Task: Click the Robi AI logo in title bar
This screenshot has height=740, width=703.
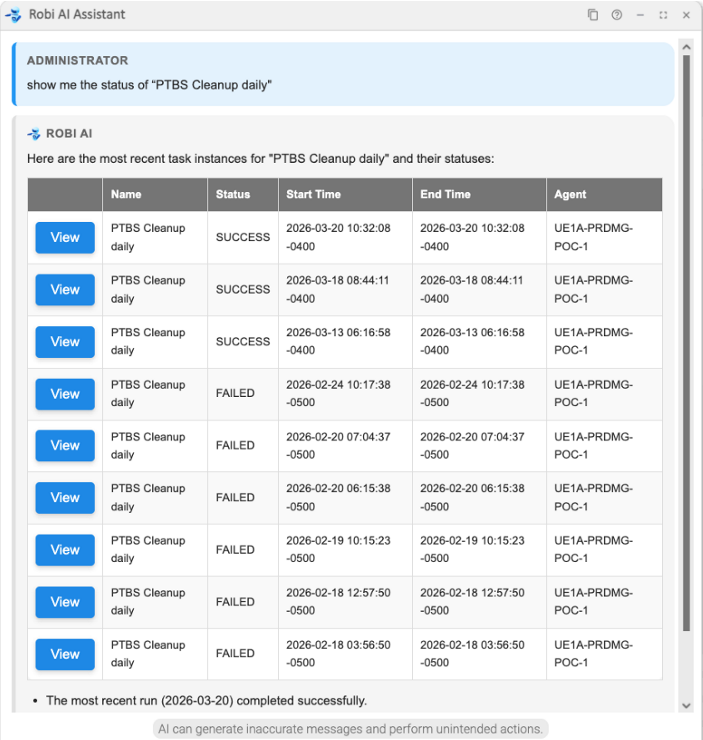Action: pyautogui.click(x=14, y=15)
